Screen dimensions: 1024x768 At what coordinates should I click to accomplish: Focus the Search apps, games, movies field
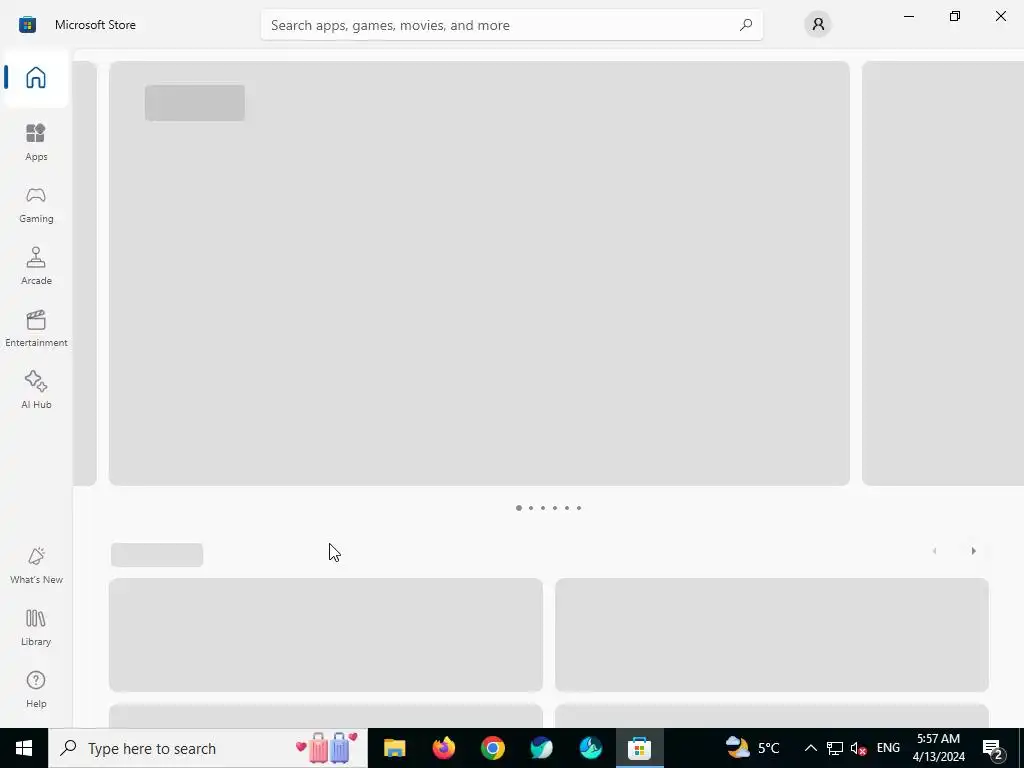[511, 25]
